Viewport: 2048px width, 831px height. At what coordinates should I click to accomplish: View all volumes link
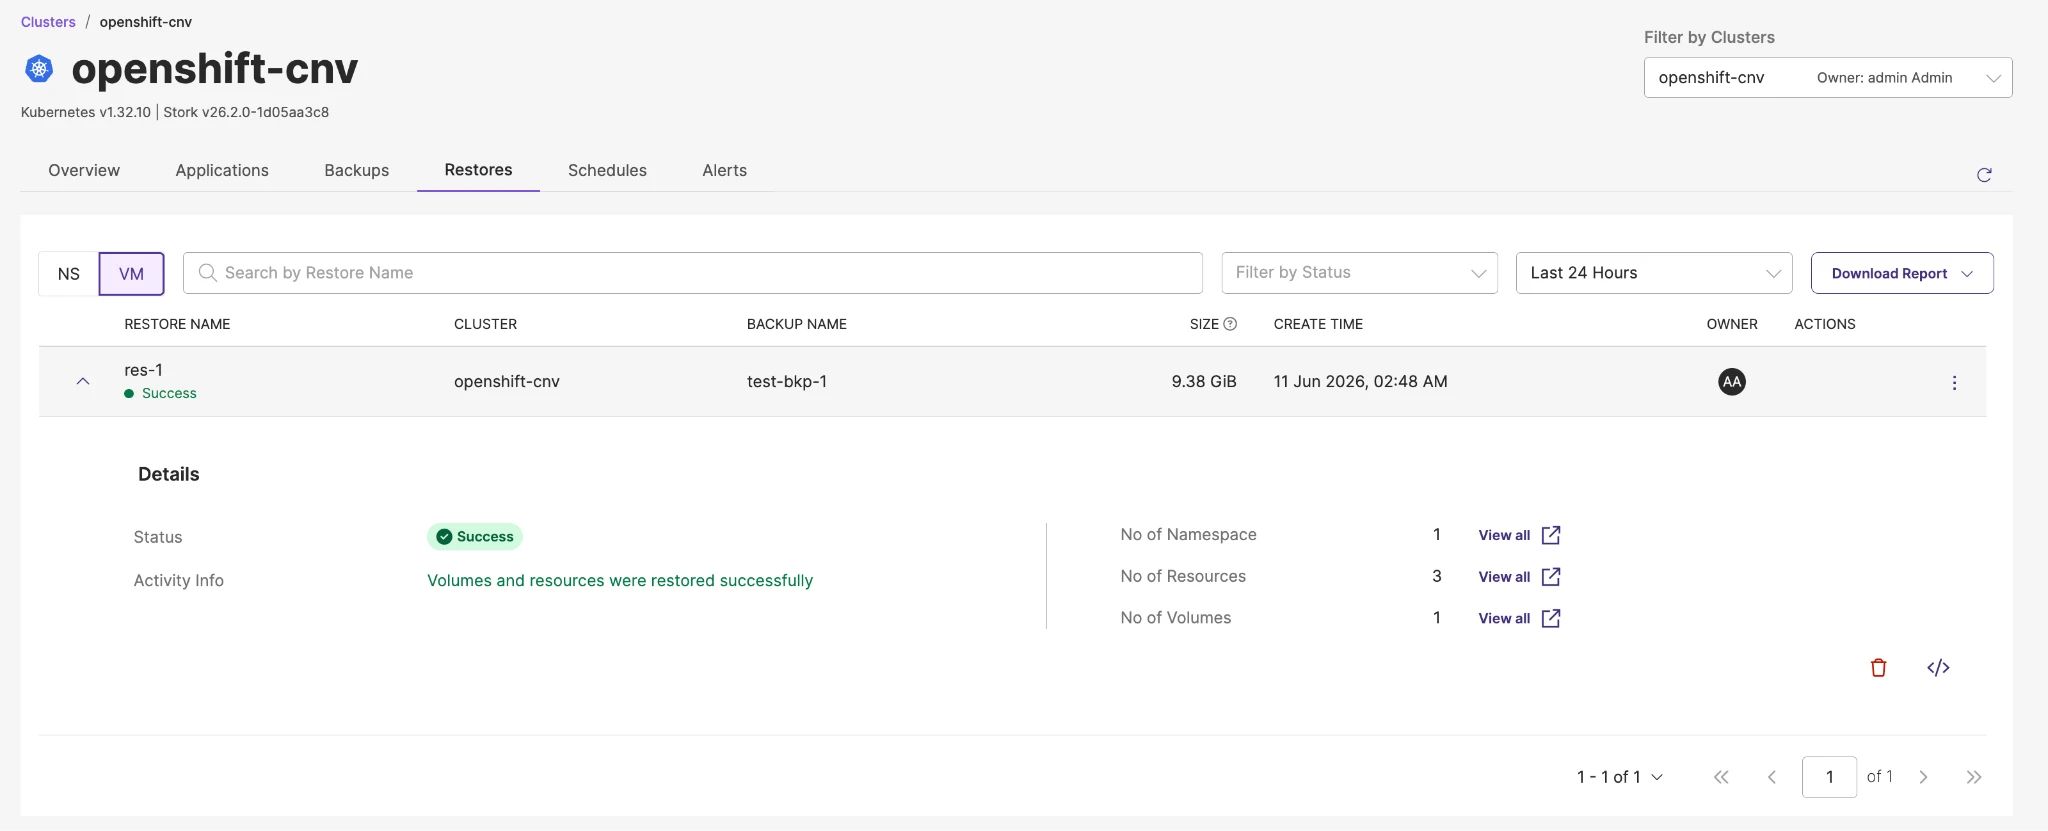pyautogui.click(x=1504, y=618)
